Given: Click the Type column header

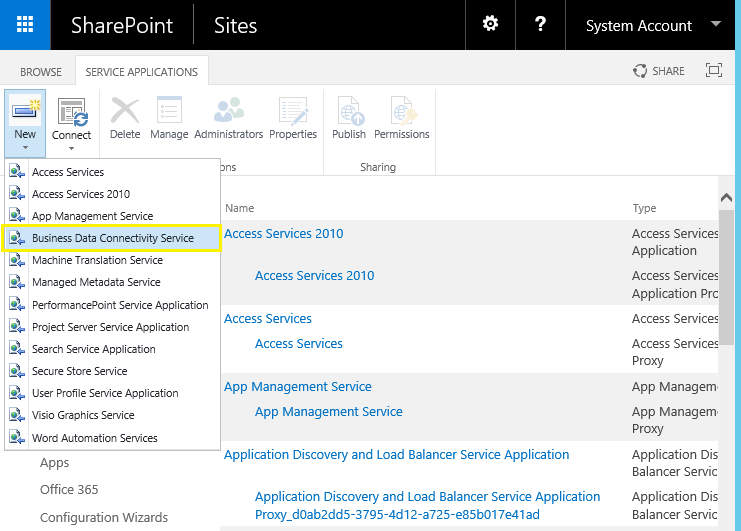Looking at the screenshot, I should 644,208.
